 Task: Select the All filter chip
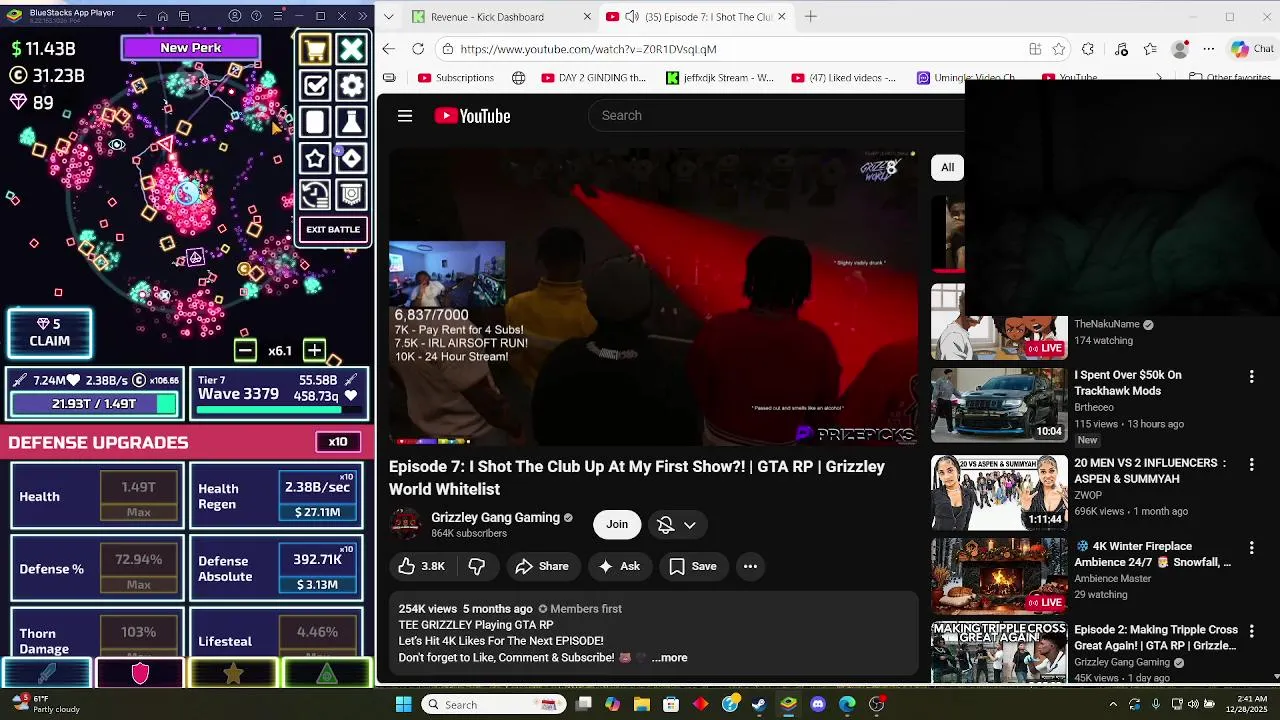coord(947,167)
